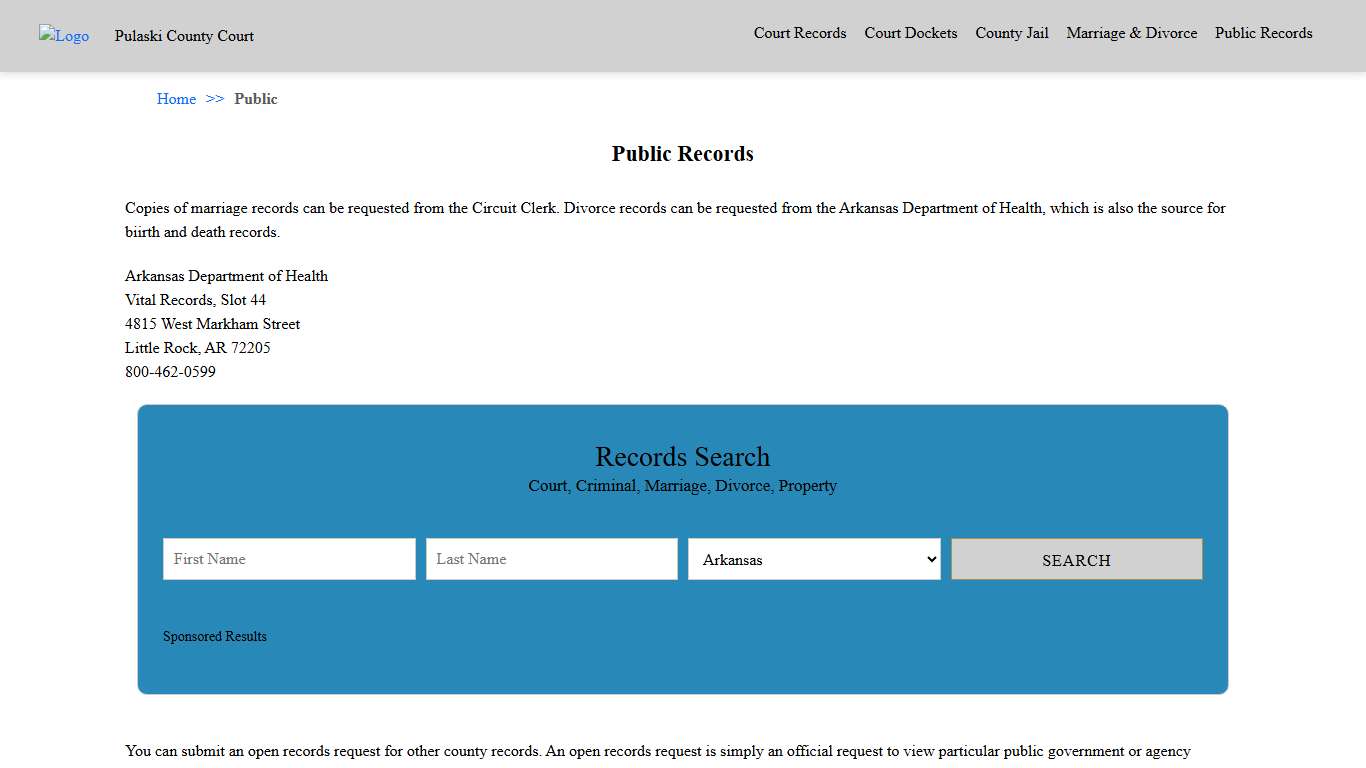Click the Public breadcrumb label

point(256,98)
